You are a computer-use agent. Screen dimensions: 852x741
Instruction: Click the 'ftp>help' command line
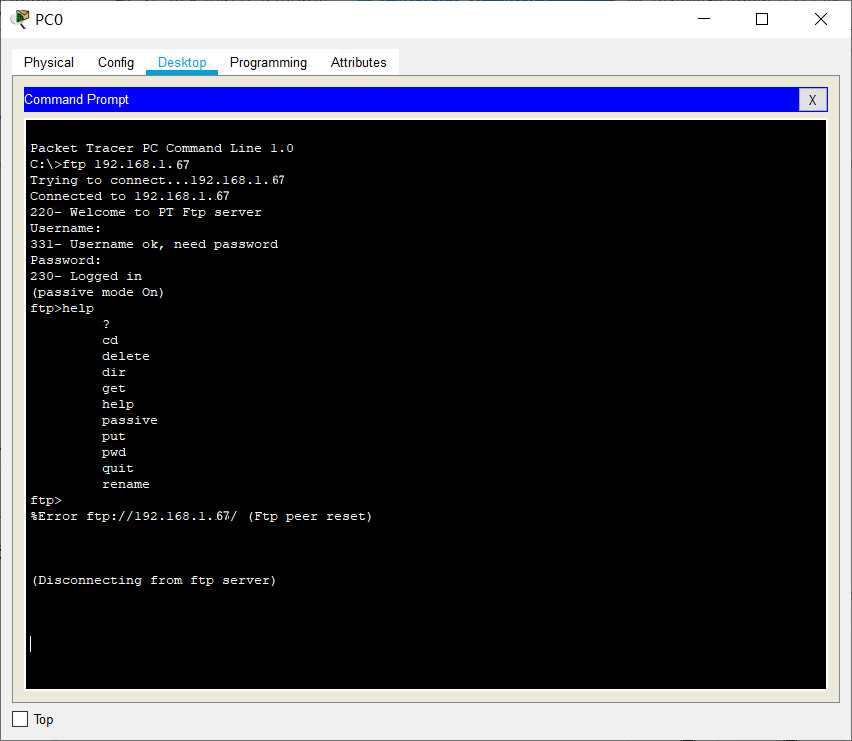coord(62,309)
